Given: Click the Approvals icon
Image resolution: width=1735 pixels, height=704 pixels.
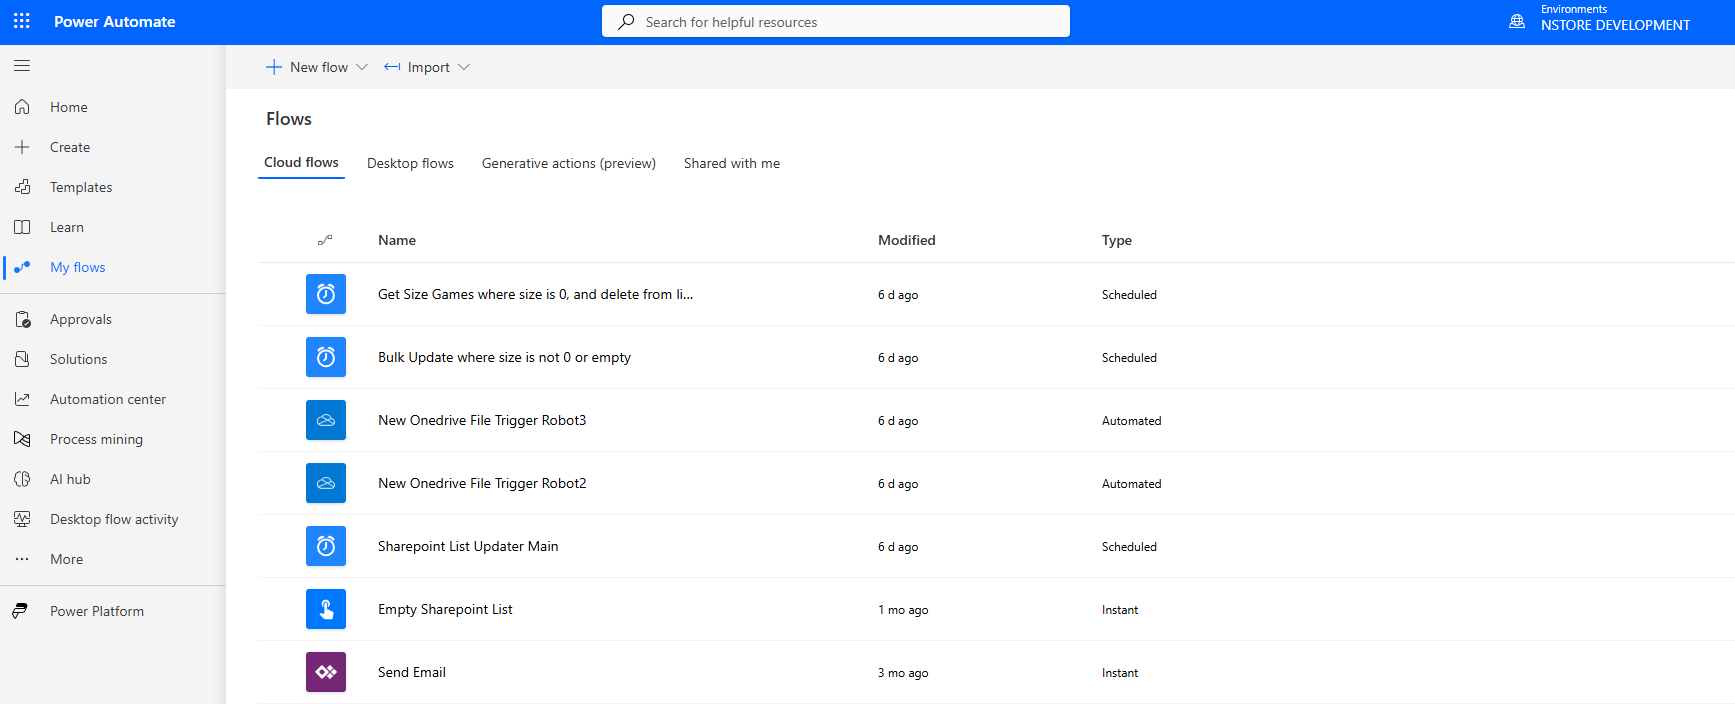Looking at the screenshot, I should pyautogui.click(x=22, y=319).
